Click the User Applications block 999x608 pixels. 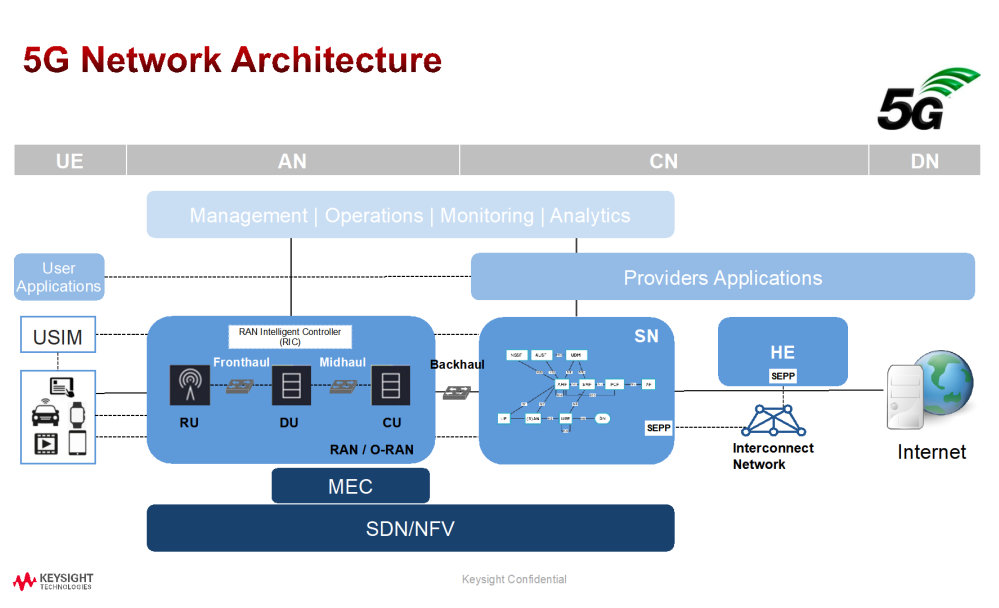click(59, 277)
